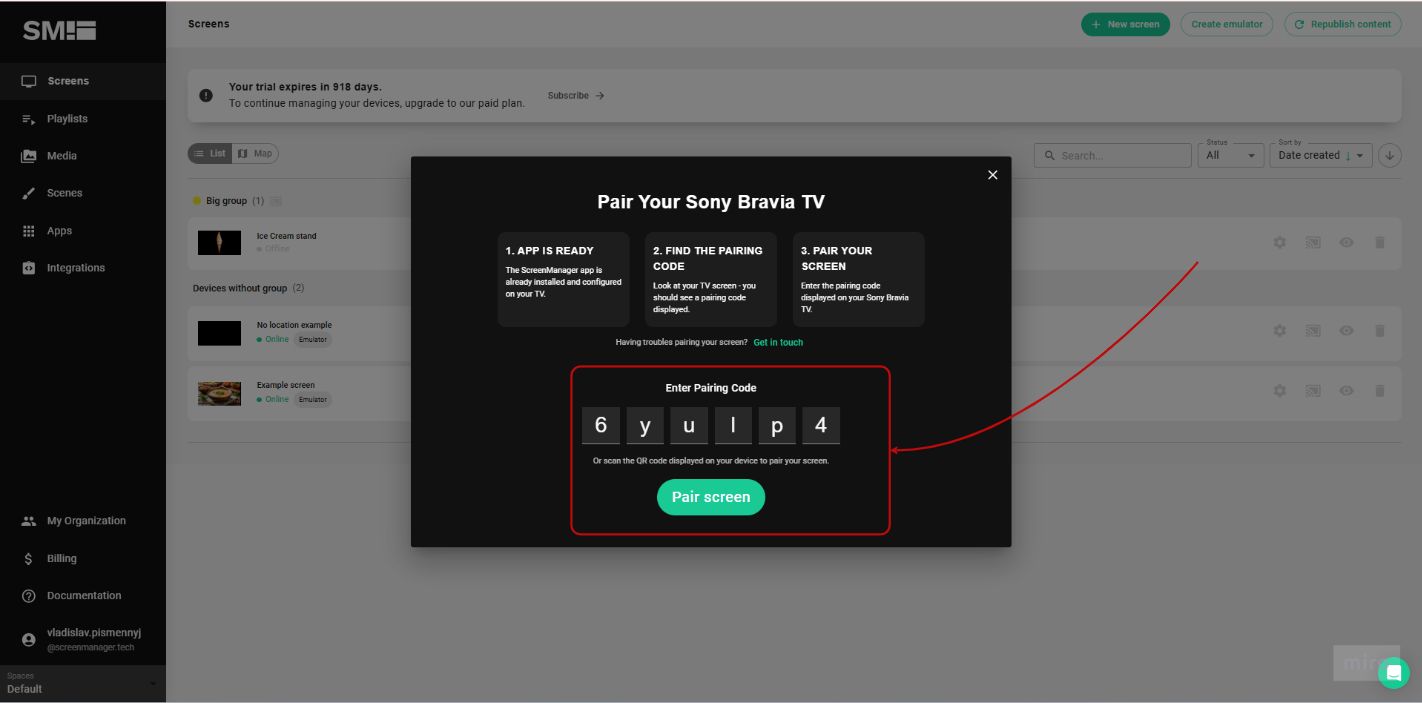
Task: Go to Playlists in the sidebar
Action: 83,118
